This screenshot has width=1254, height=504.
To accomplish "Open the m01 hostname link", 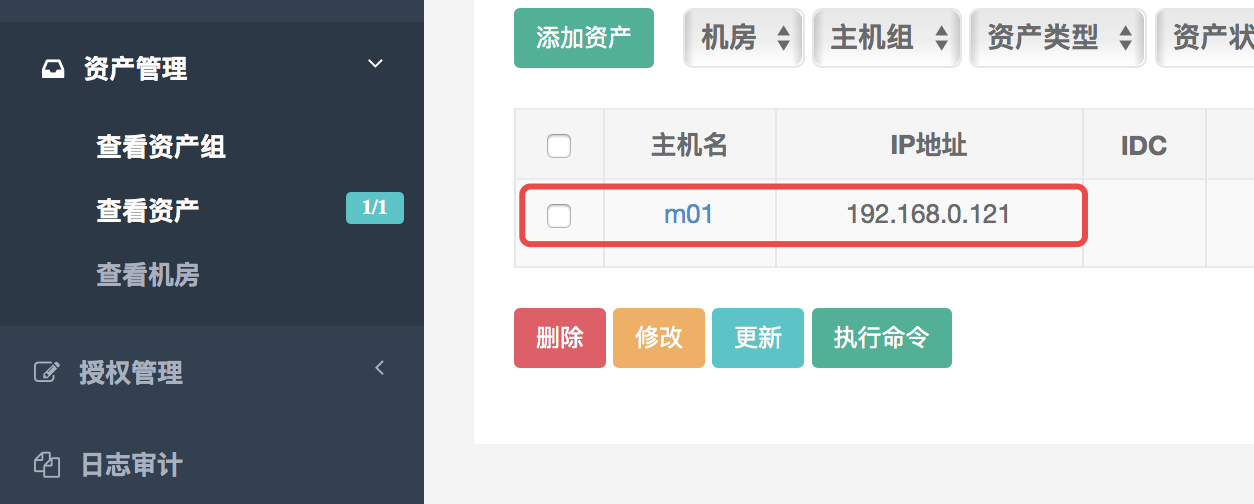I will click(688, 214).
